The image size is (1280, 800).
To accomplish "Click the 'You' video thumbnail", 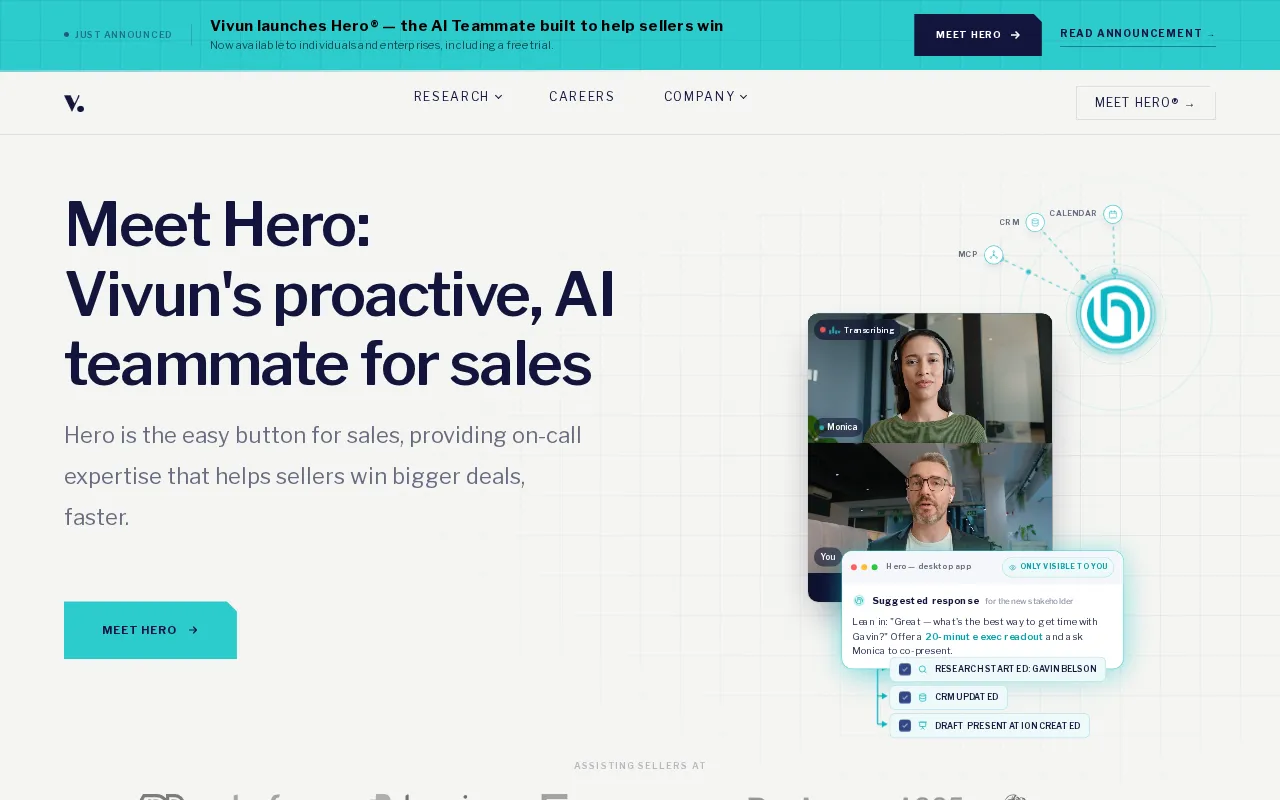I will 930,508.
